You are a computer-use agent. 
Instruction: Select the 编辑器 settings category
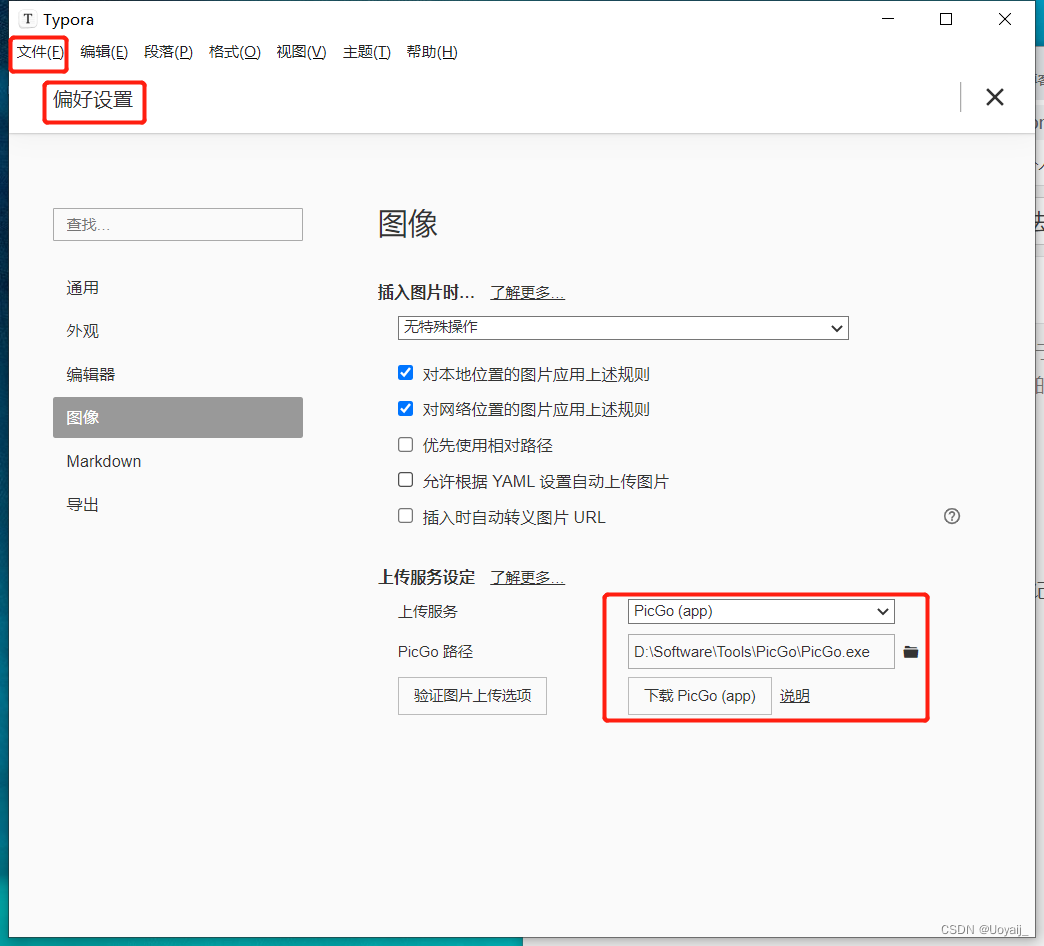[x=178, y=374]
